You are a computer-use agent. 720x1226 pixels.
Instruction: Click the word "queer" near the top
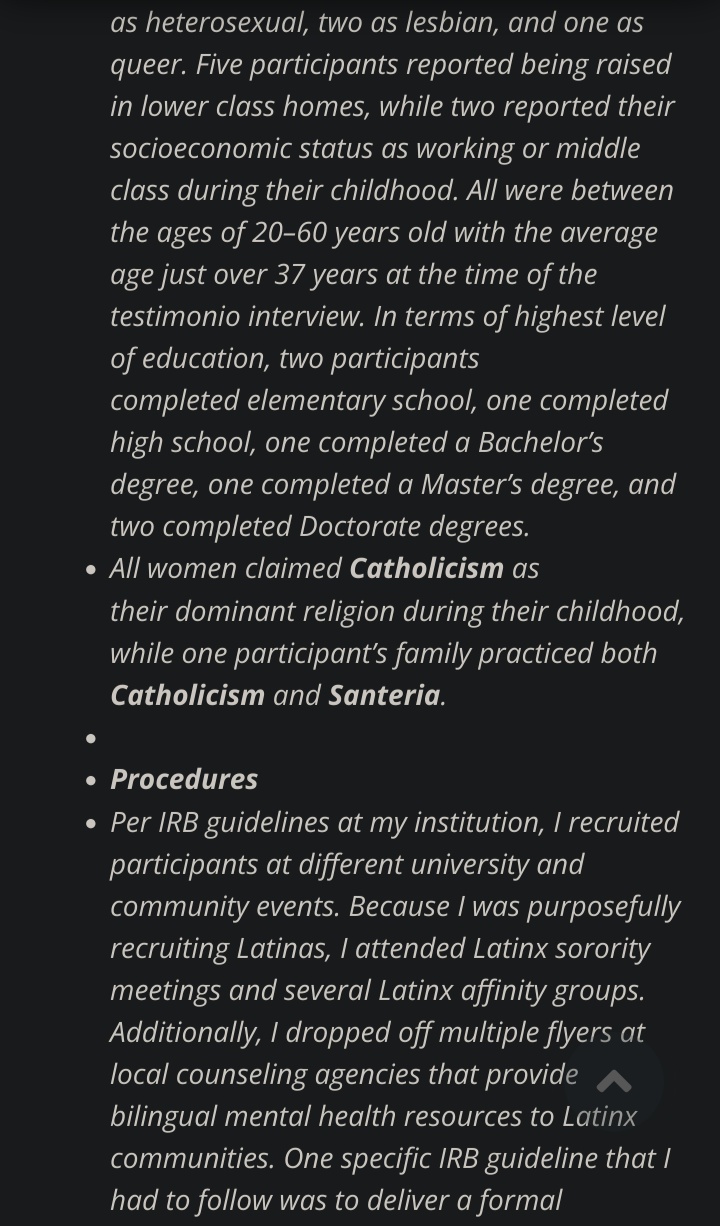coord(147,64)
